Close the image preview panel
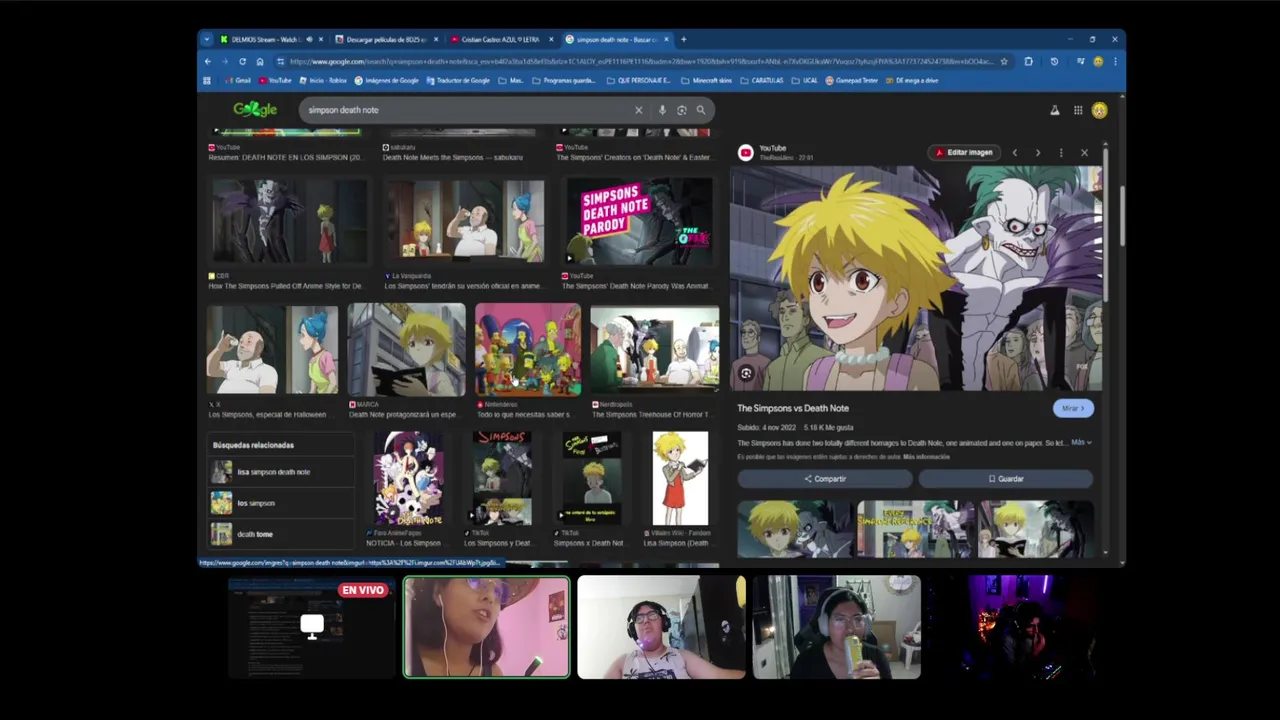The width and height of the screenshot is (1280, 720). (x=1084, y=152)
